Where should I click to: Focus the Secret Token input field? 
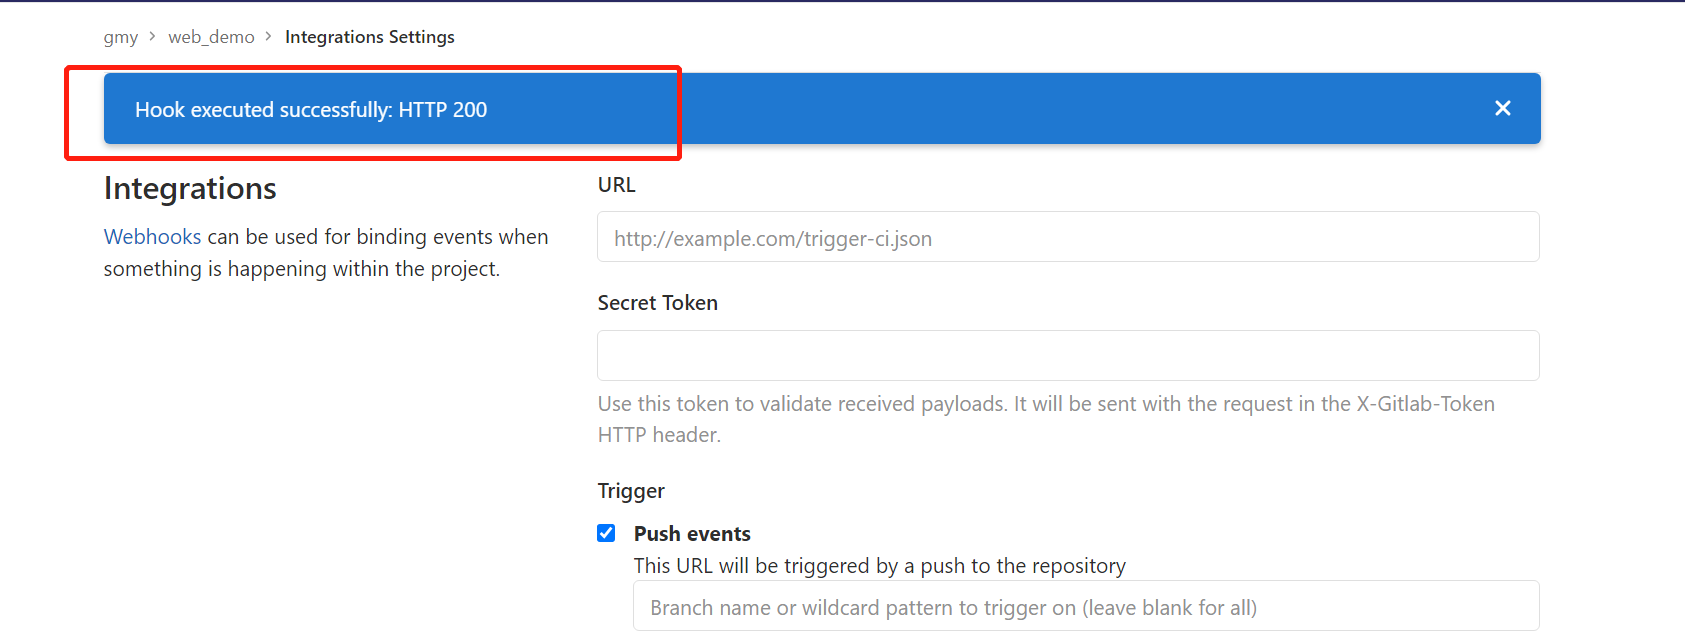(1068, 355)
